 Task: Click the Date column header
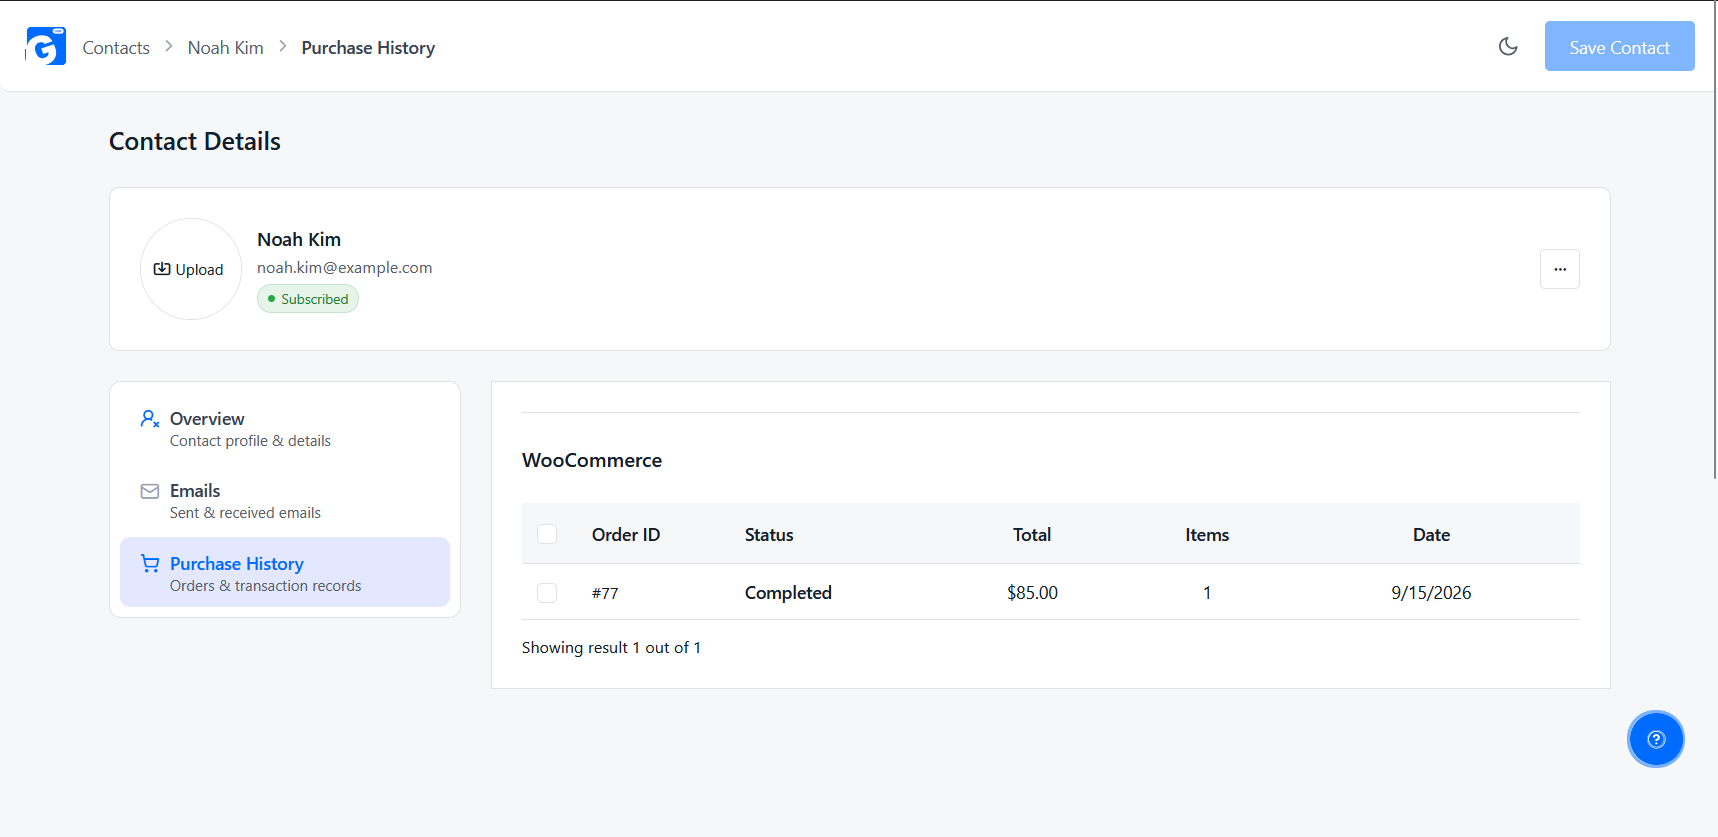pos(1431,535)
